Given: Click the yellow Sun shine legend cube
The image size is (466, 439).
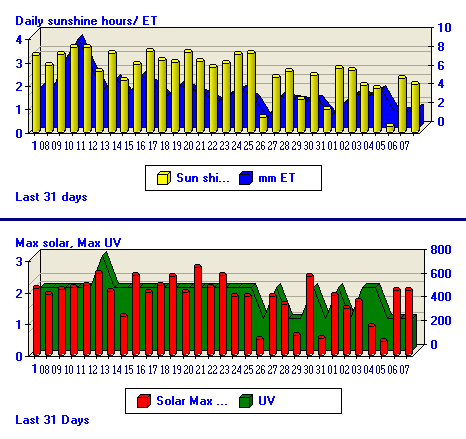Looking at the screenshot, I should pyautogui.click(x=164, y=178).
